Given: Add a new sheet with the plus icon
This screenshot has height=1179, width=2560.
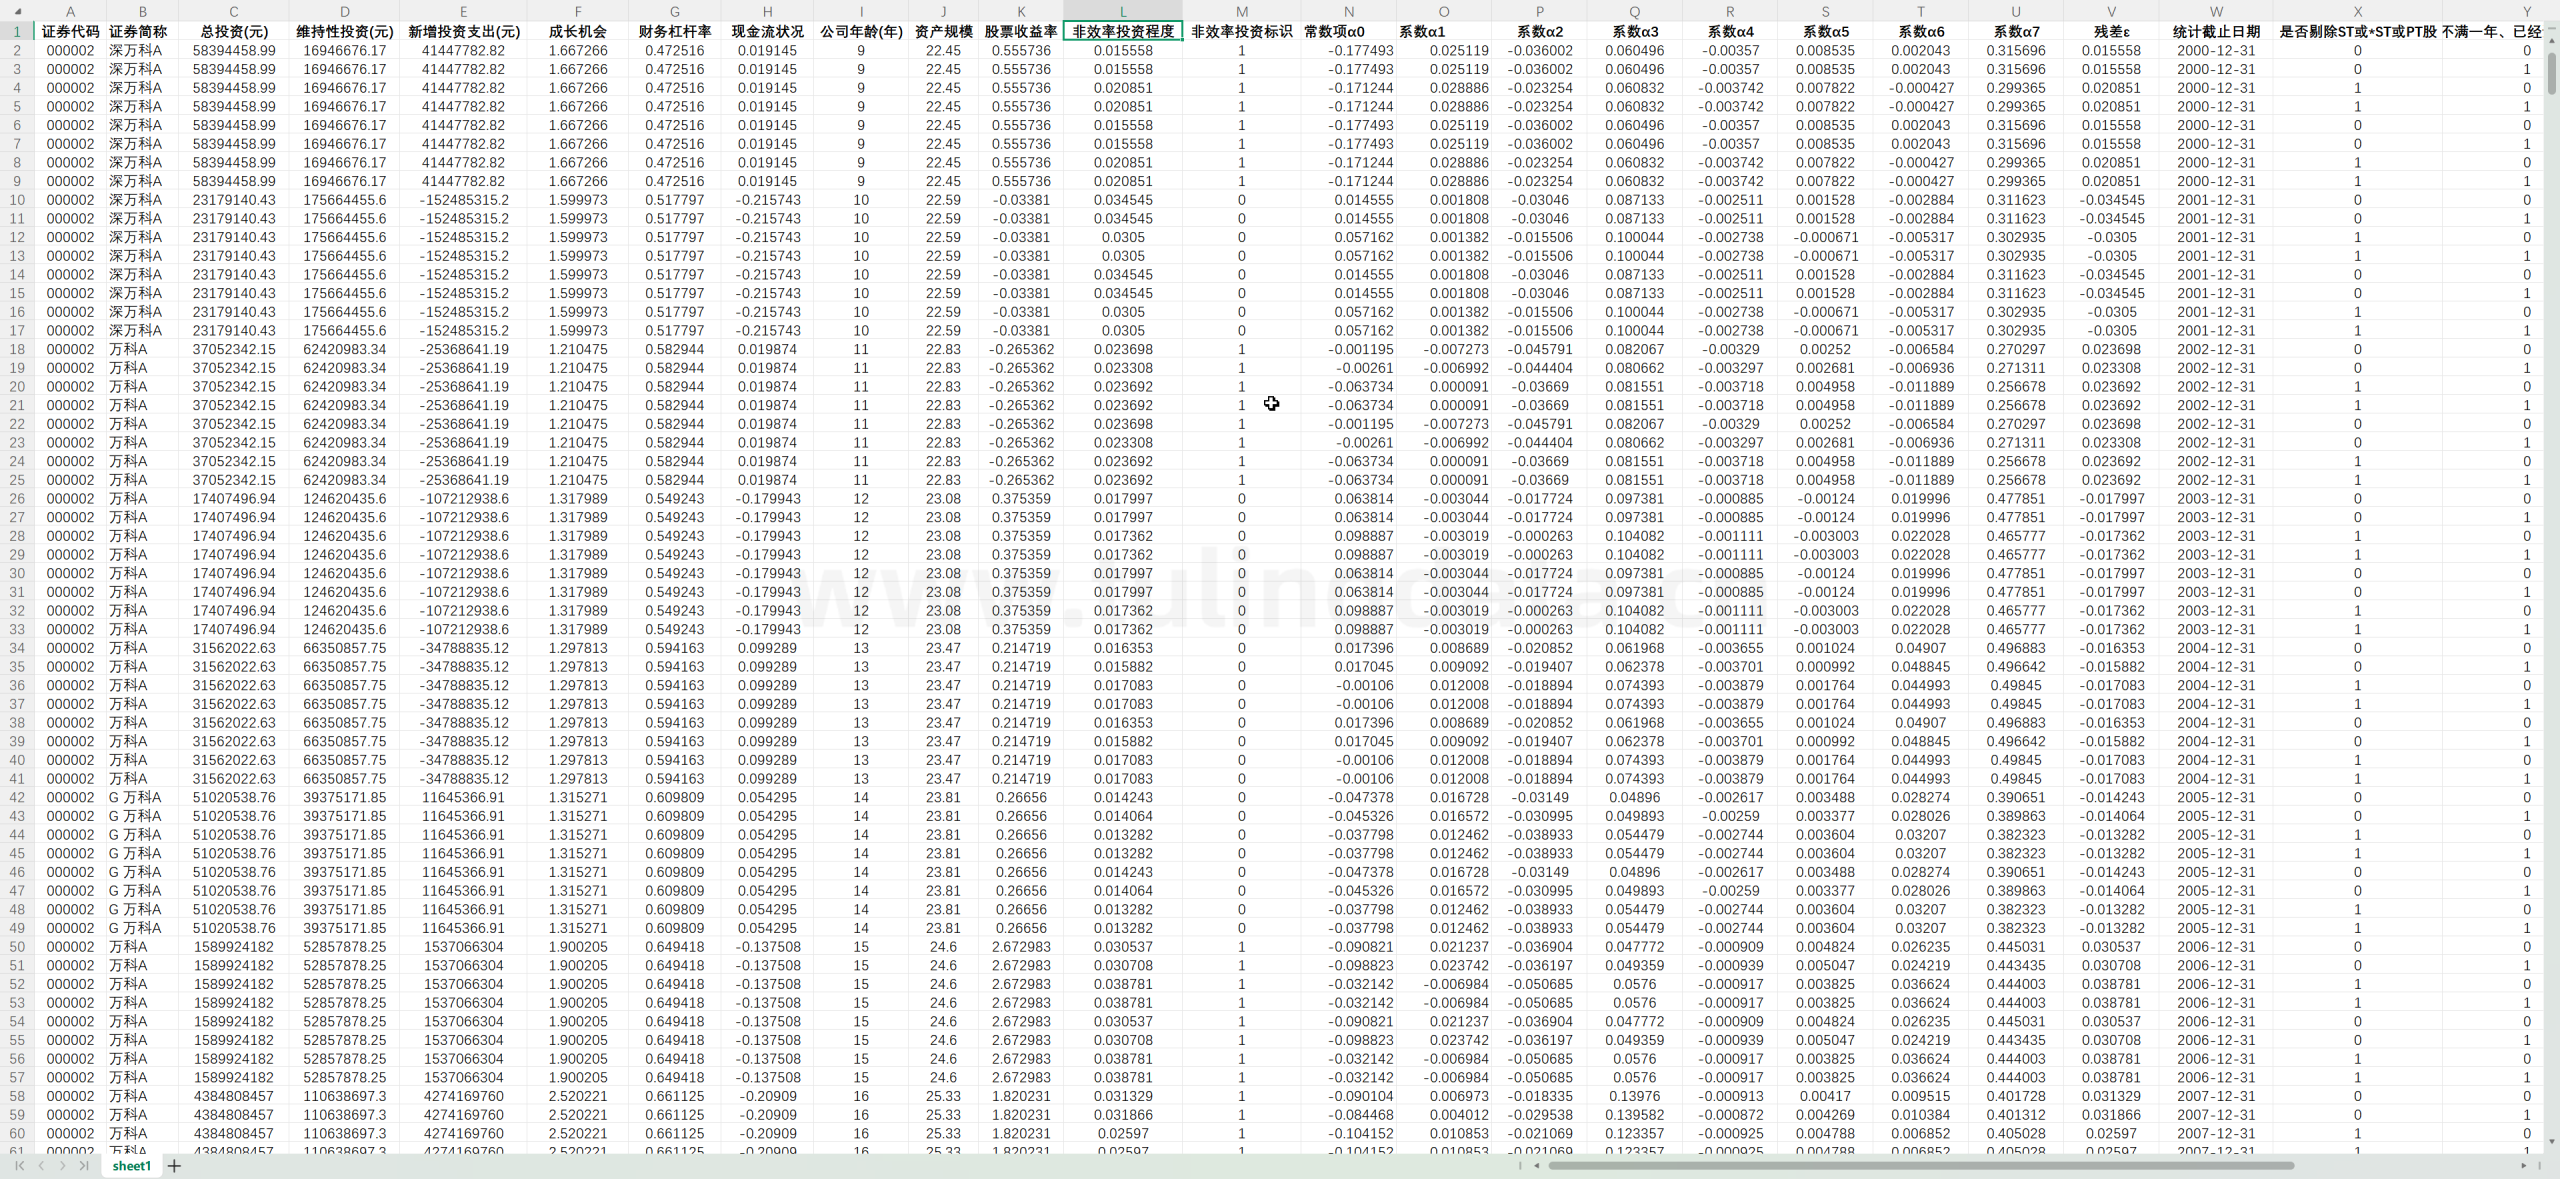Looking at the screenshot, I should pyautogui.click(x=174, y=1166).
